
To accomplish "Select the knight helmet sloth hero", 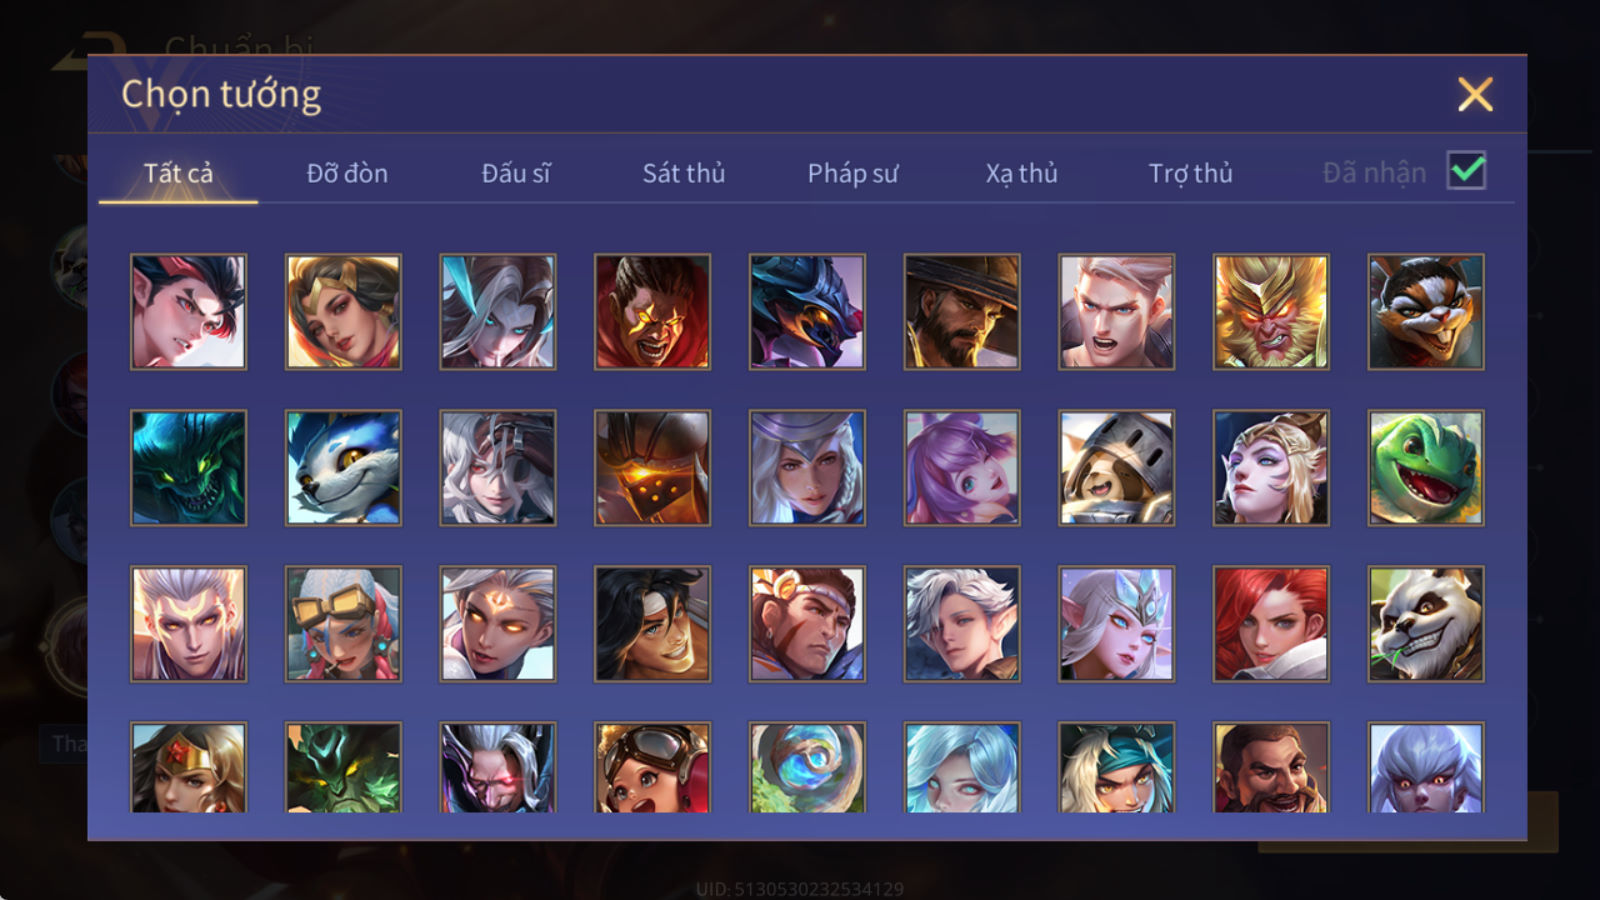I will pos(1116,468).
